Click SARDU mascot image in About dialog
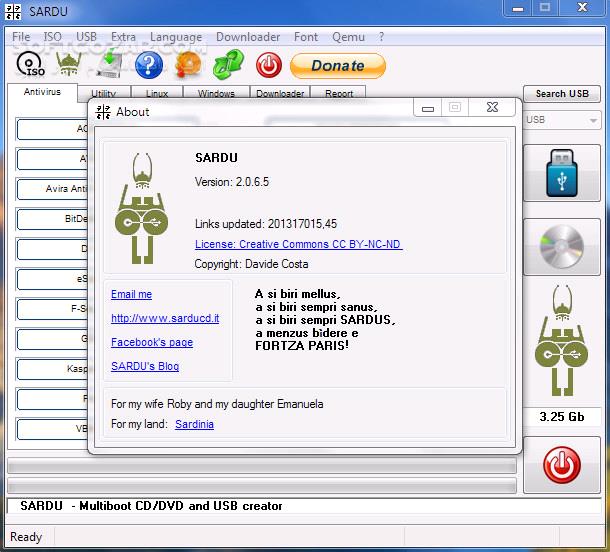This screenshot has width=610, height=552. click(x=142, y=208)
